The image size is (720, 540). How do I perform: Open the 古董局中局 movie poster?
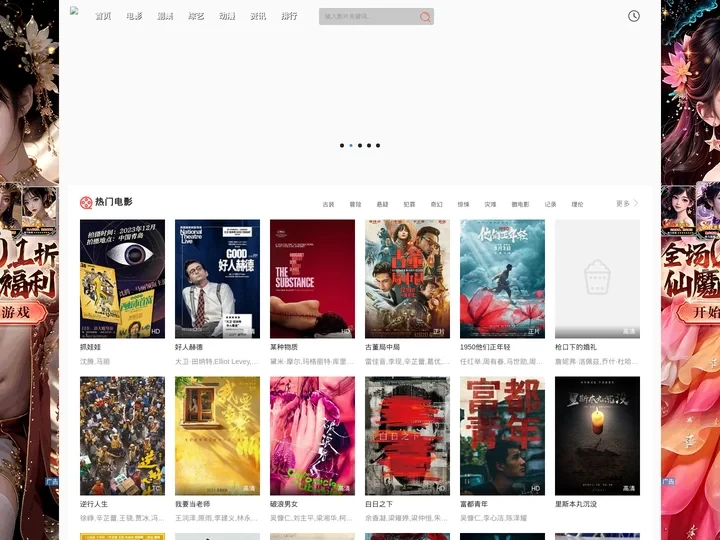(x=407, y=279)
